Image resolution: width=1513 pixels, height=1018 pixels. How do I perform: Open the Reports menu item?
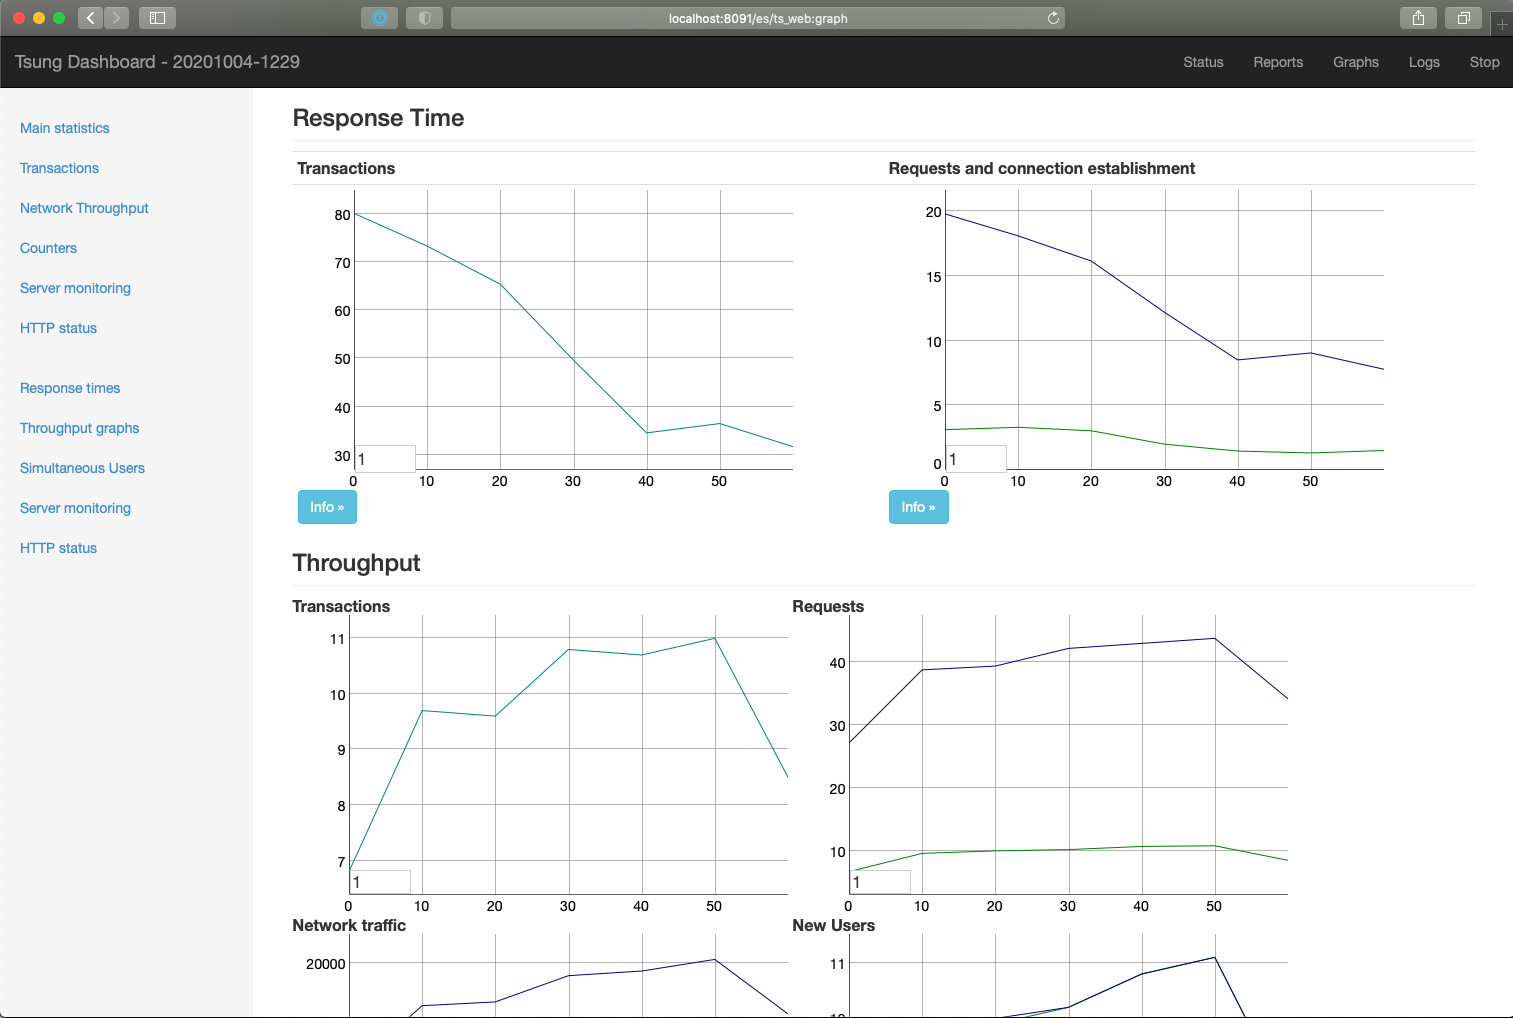click(x=1278, y=62)
